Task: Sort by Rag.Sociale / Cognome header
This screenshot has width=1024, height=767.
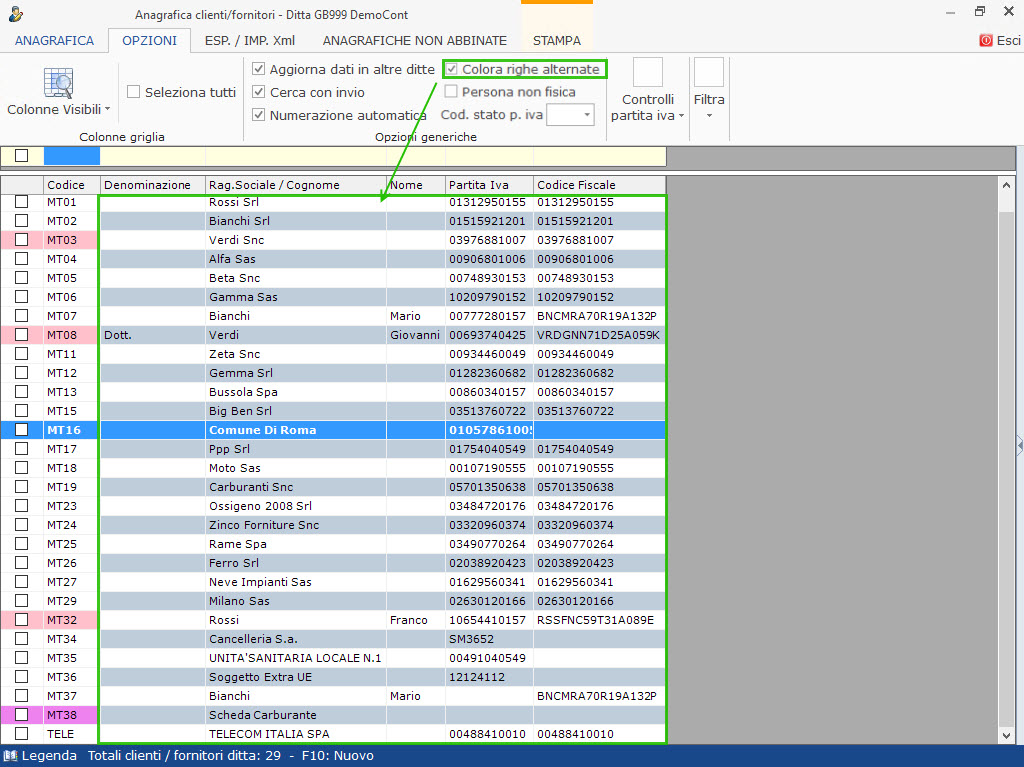Action: (x=296, y=185)
